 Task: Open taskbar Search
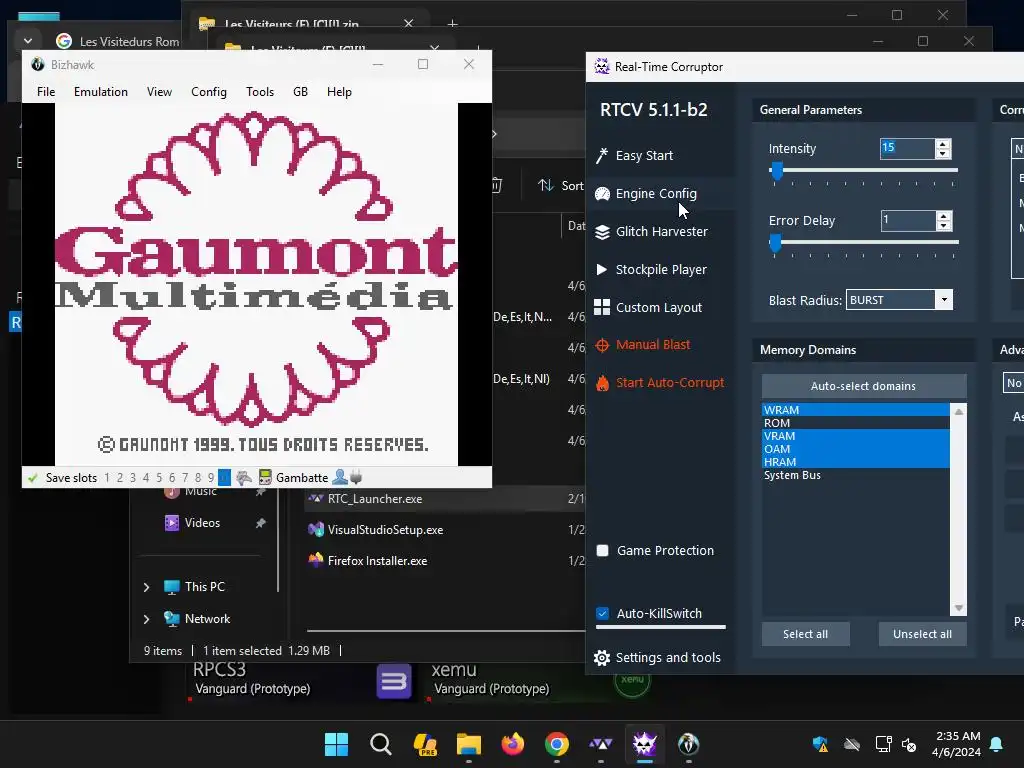point(380,744)
